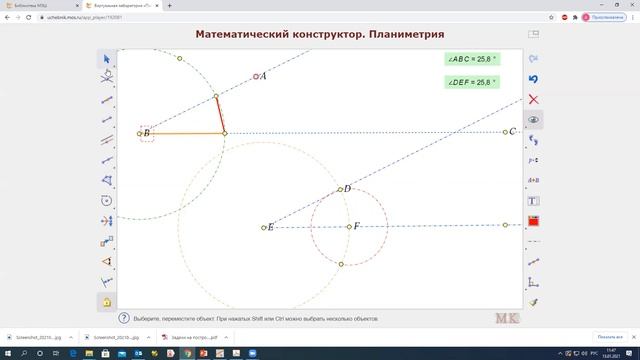This screenshot has width=640, height=360.
Task: Click the blue swap arrows icon
Action: [533, 140]
